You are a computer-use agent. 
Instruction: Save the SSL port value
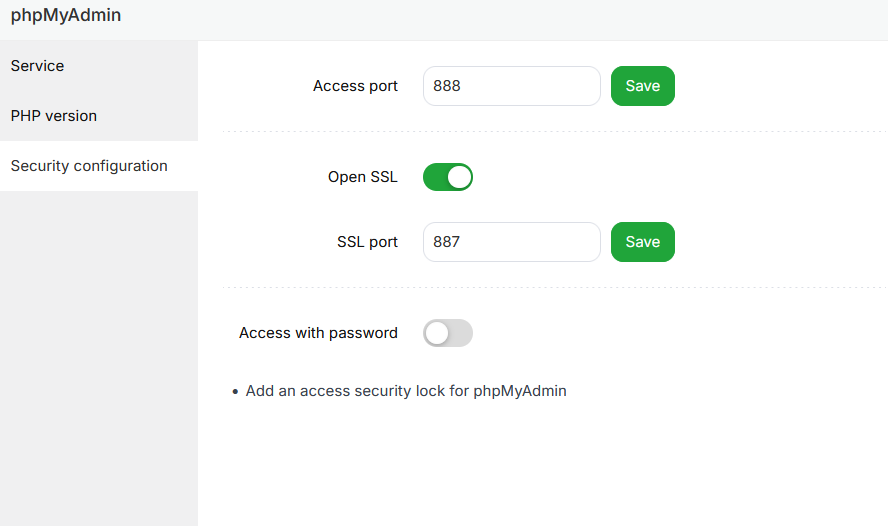pos(642,242)
